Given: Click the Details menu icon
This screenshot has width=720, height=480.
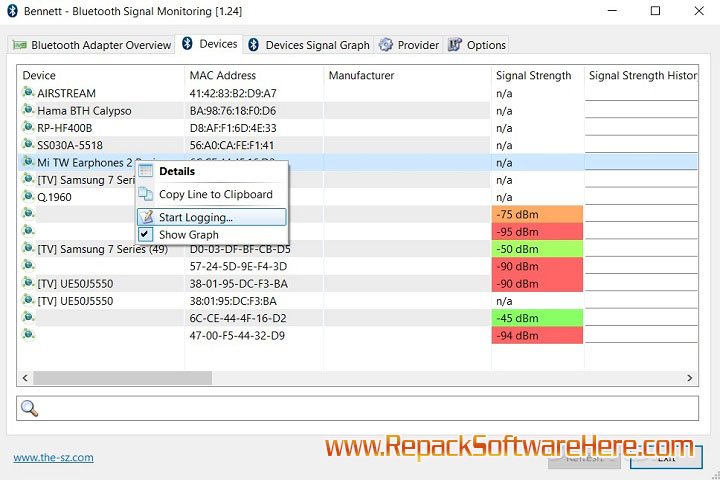Looking at the screenshot, I should (146, 171).
